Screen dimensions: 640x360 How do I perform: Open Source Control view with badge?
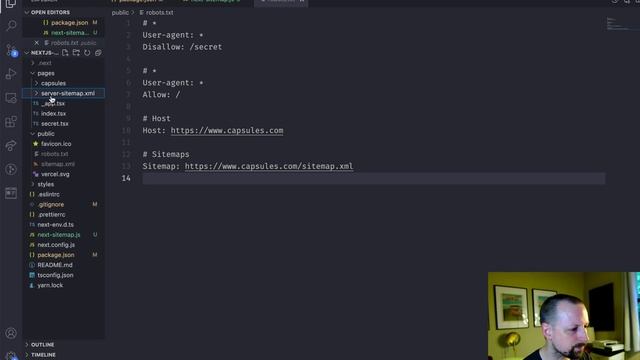pos(11,50)
